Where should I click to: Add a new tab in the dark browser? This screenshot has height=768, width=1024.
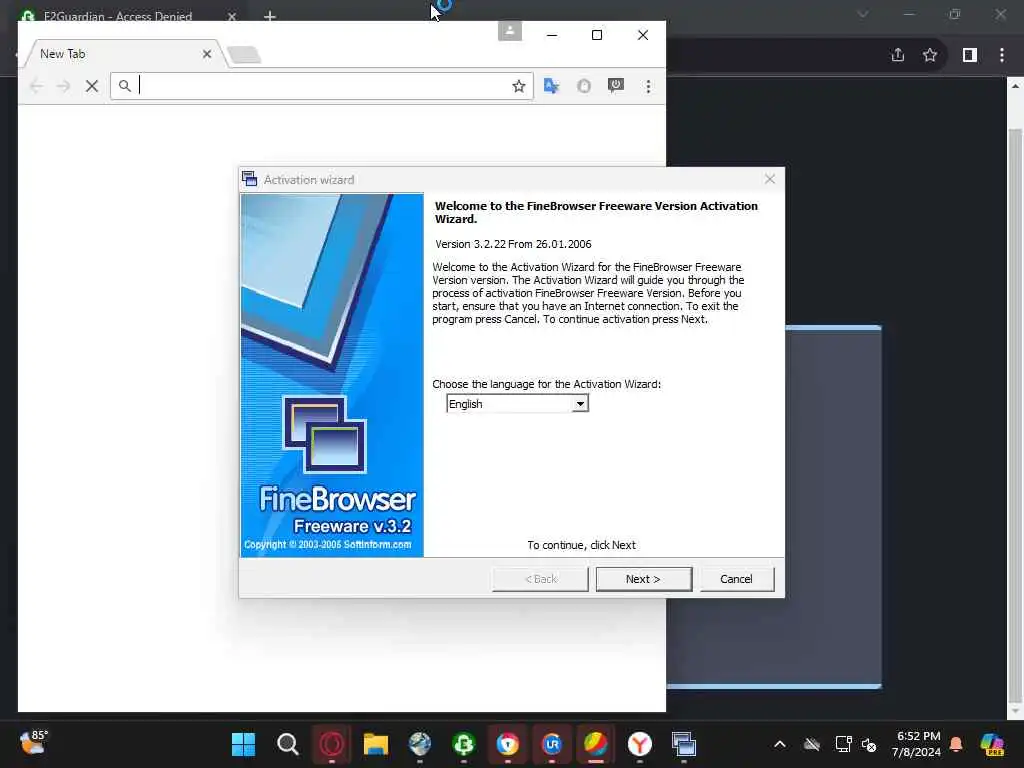pyautogui.click(x=270, y=16)
